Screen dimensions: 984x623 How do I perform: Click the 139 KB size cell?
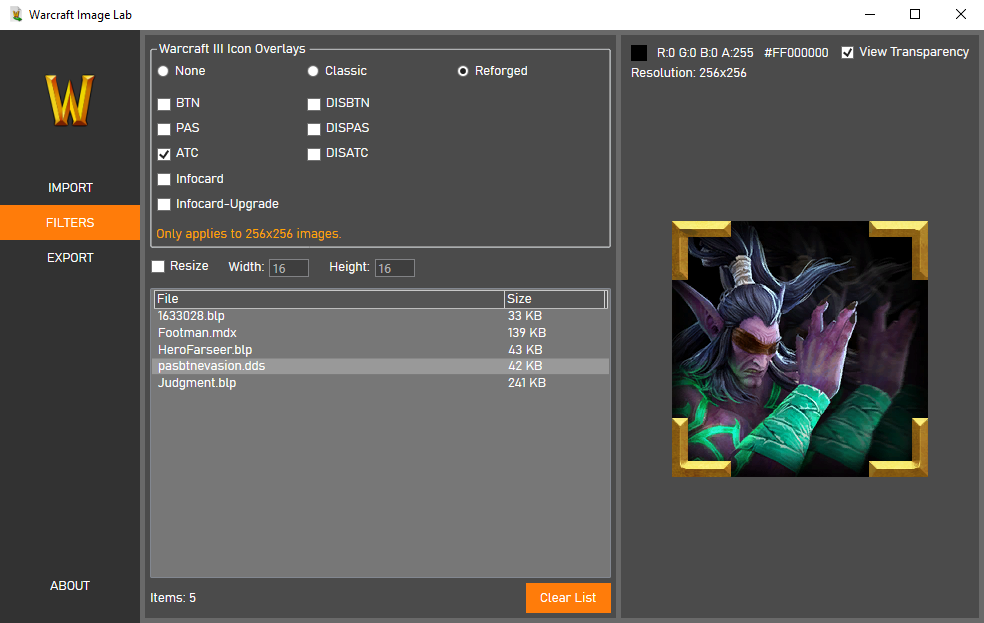coord(527,333)
